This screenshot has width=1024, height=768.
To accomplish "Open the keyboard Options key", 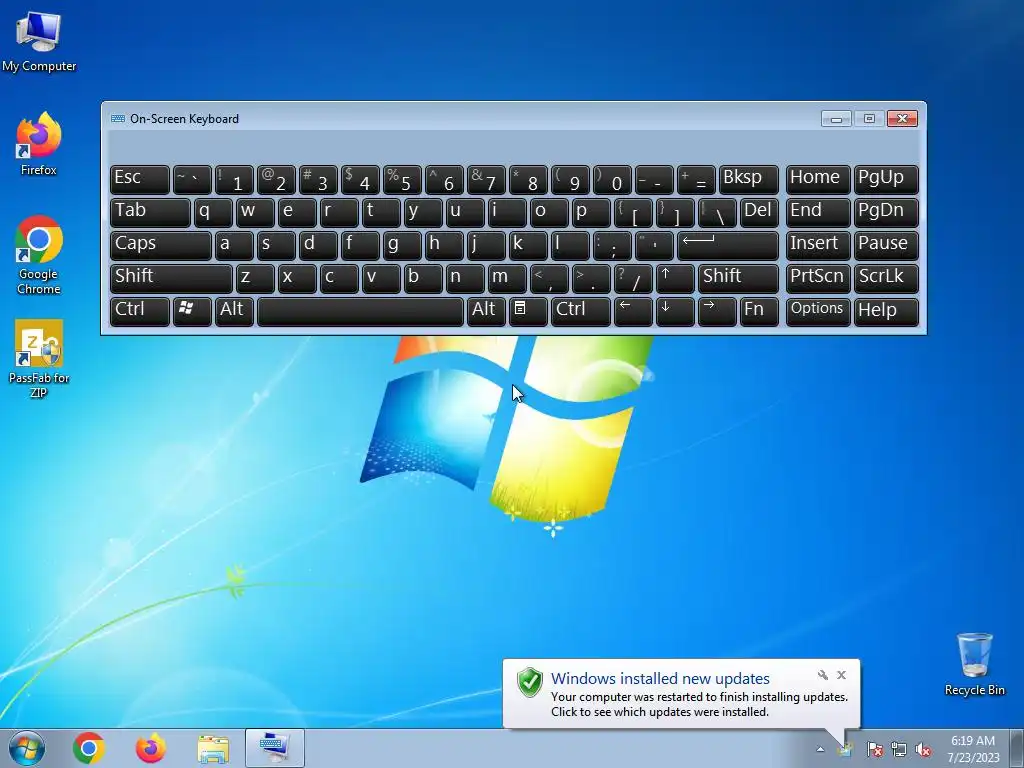I will [x=818, y=311].
